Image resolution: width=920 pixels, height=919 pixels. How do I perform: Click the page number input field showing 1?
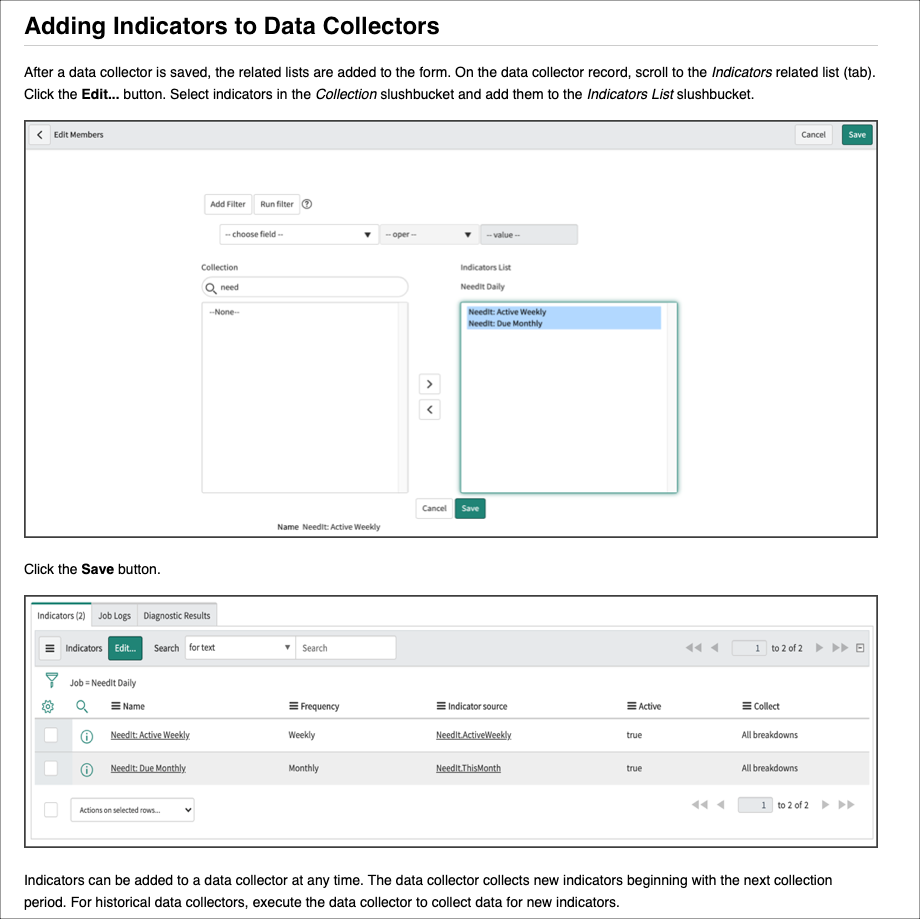[749, 648]
